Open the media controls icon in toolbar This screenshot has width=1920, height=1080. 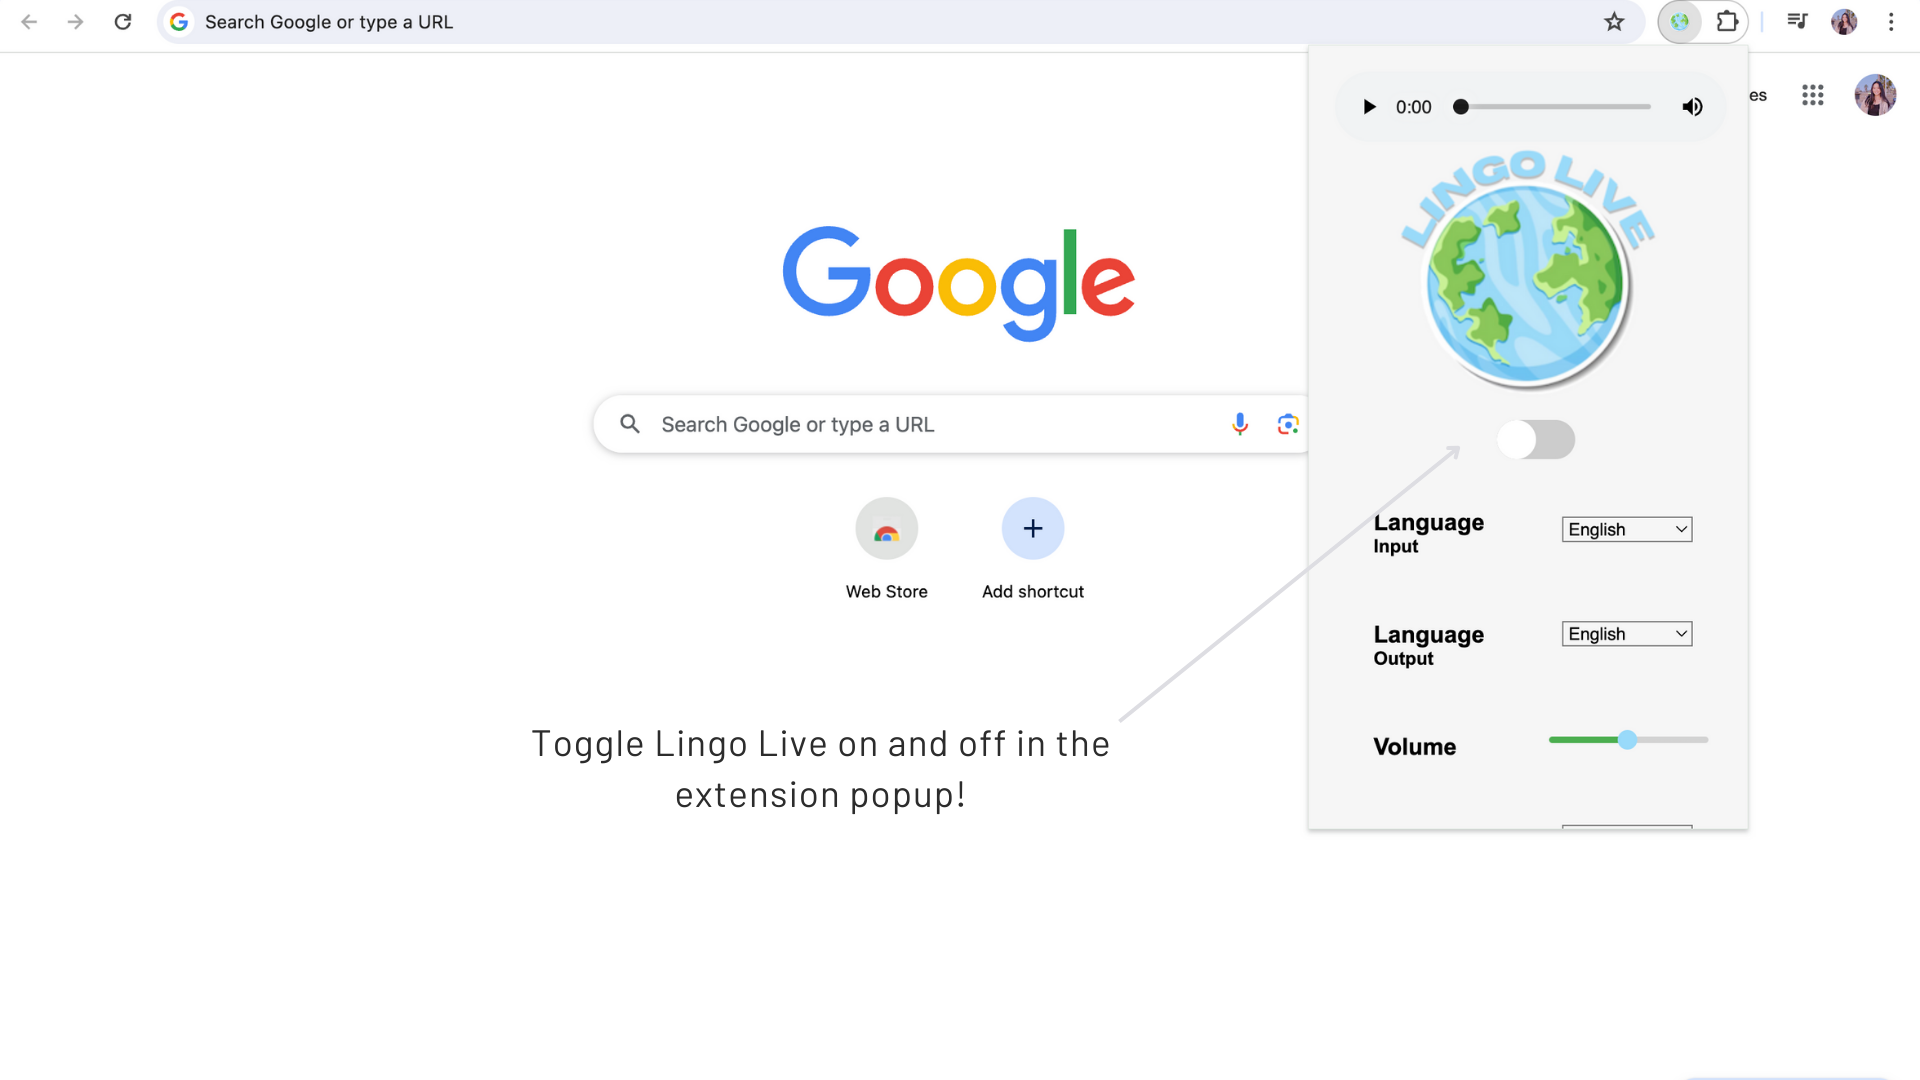point(1797,22)
